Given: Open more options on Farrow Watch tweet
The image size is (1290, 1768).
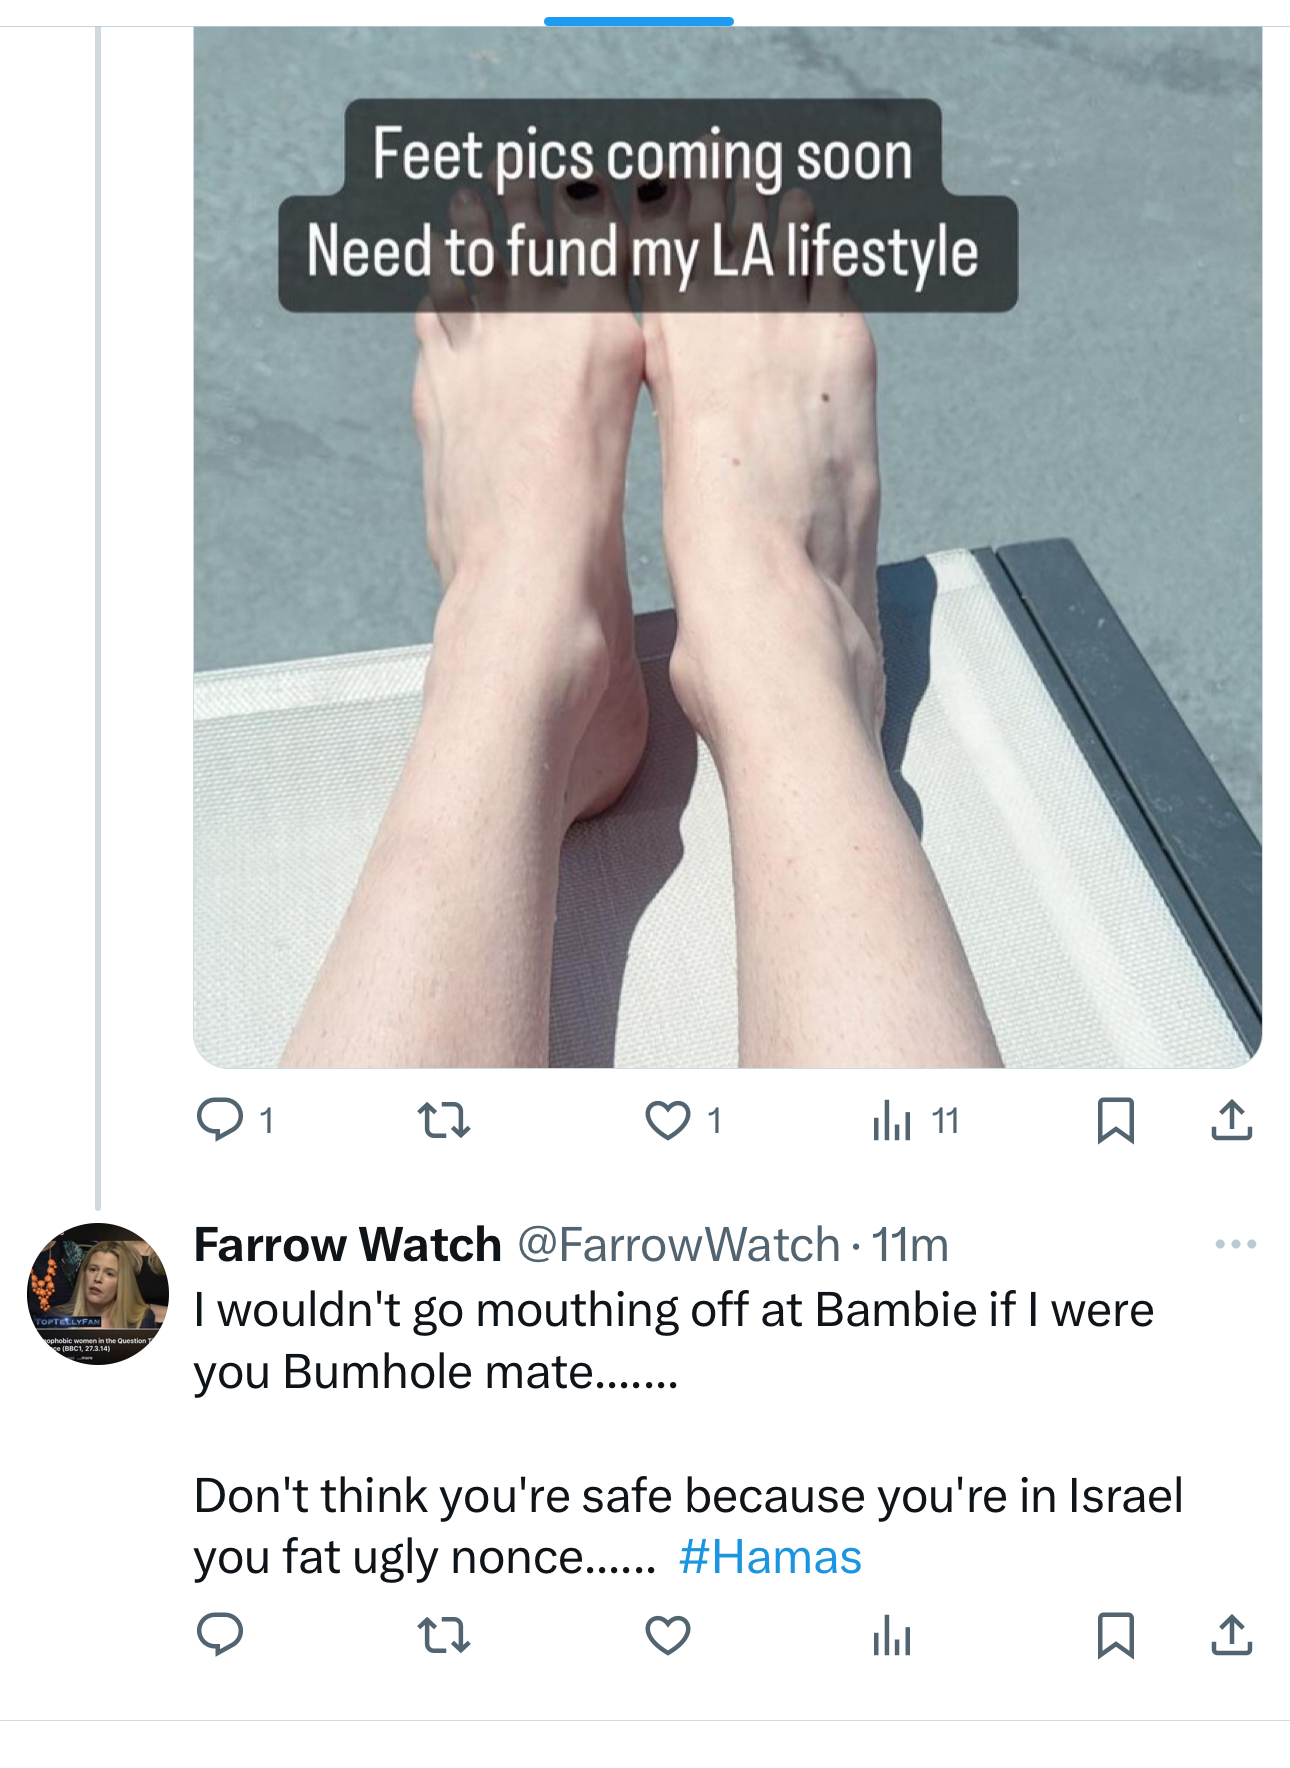Looking at the screenshot, I should (x=1235, y=1244).
